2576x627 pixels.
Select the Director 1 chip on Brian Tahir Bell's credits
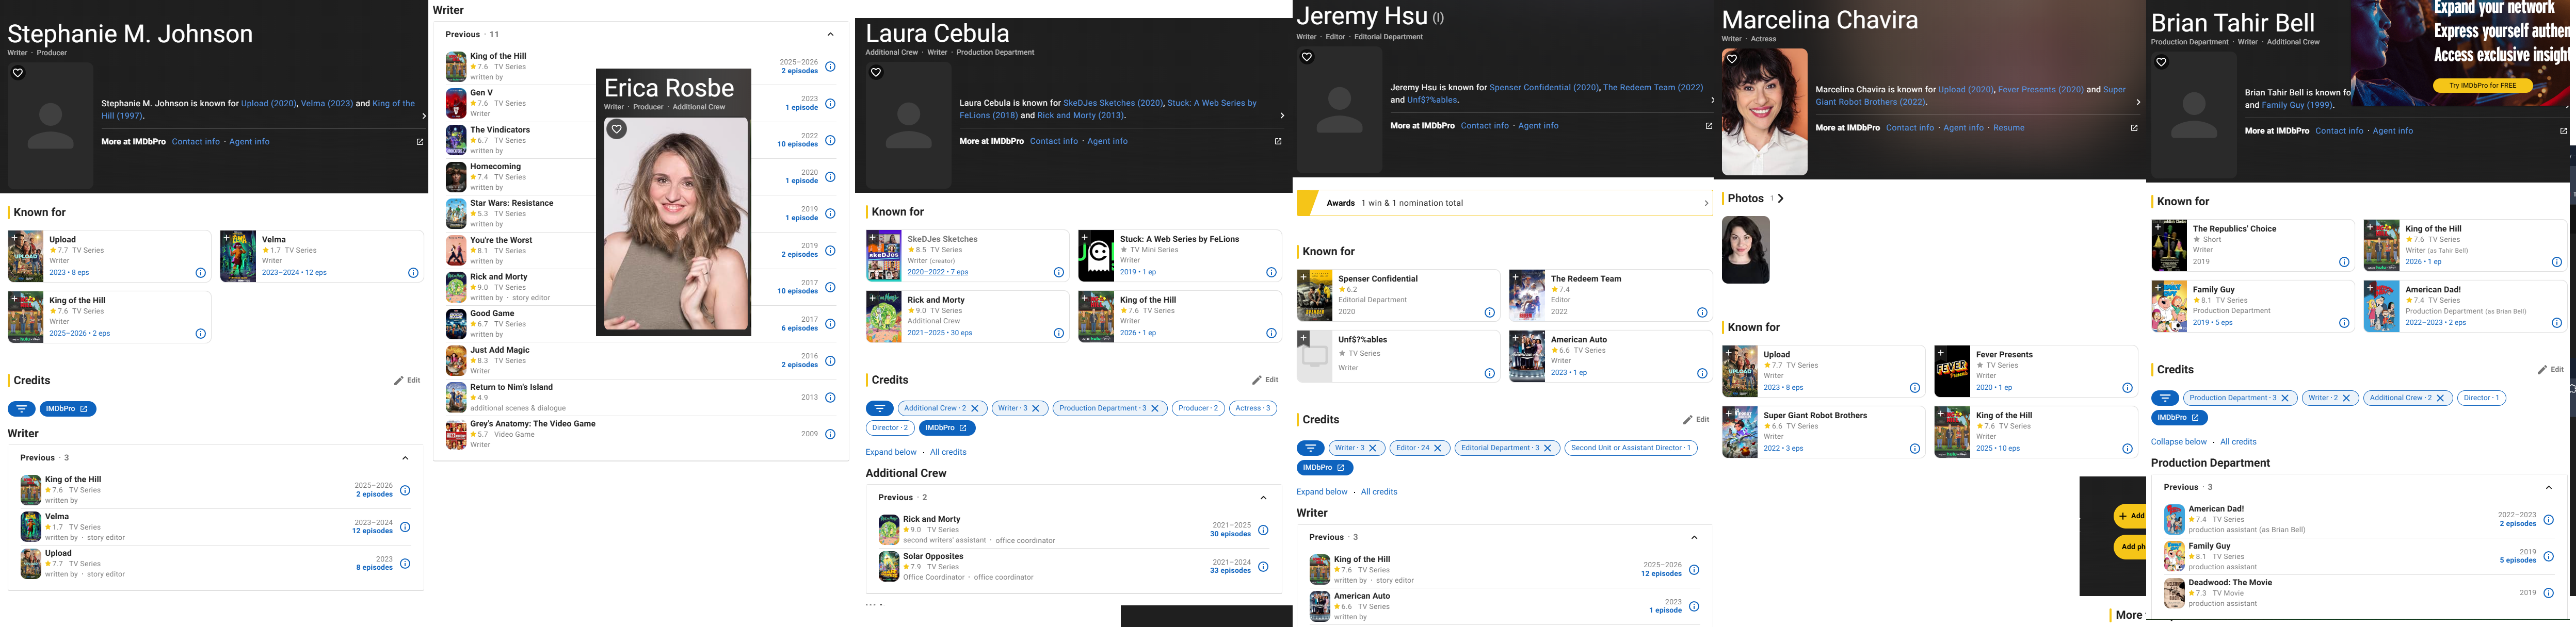pyautogui.click(x=2481, y=398)
